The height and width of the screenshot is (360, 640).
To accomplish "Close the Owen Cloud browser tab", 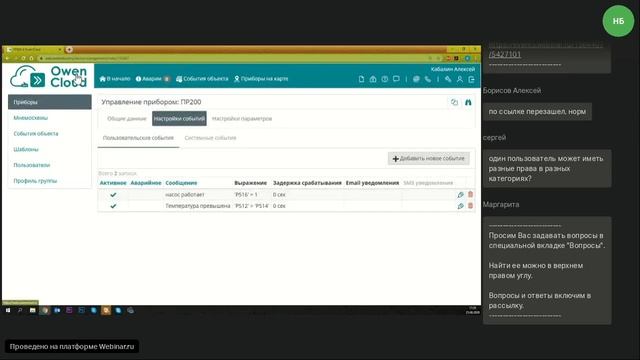I will click(60, 49).
